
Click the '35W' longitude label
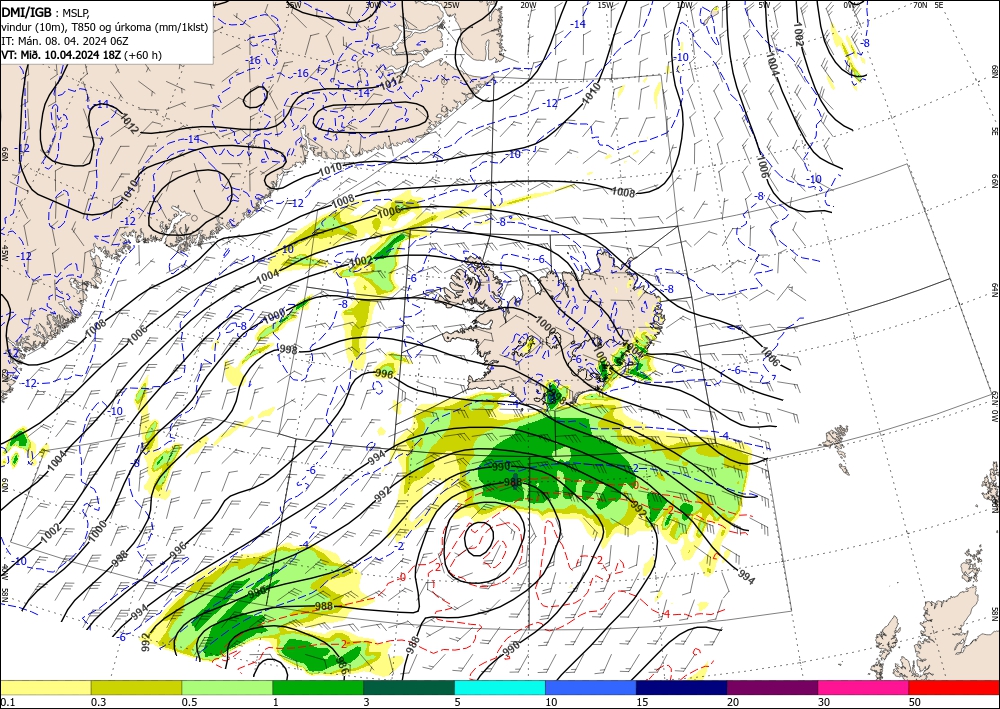(x=293, y=4)
